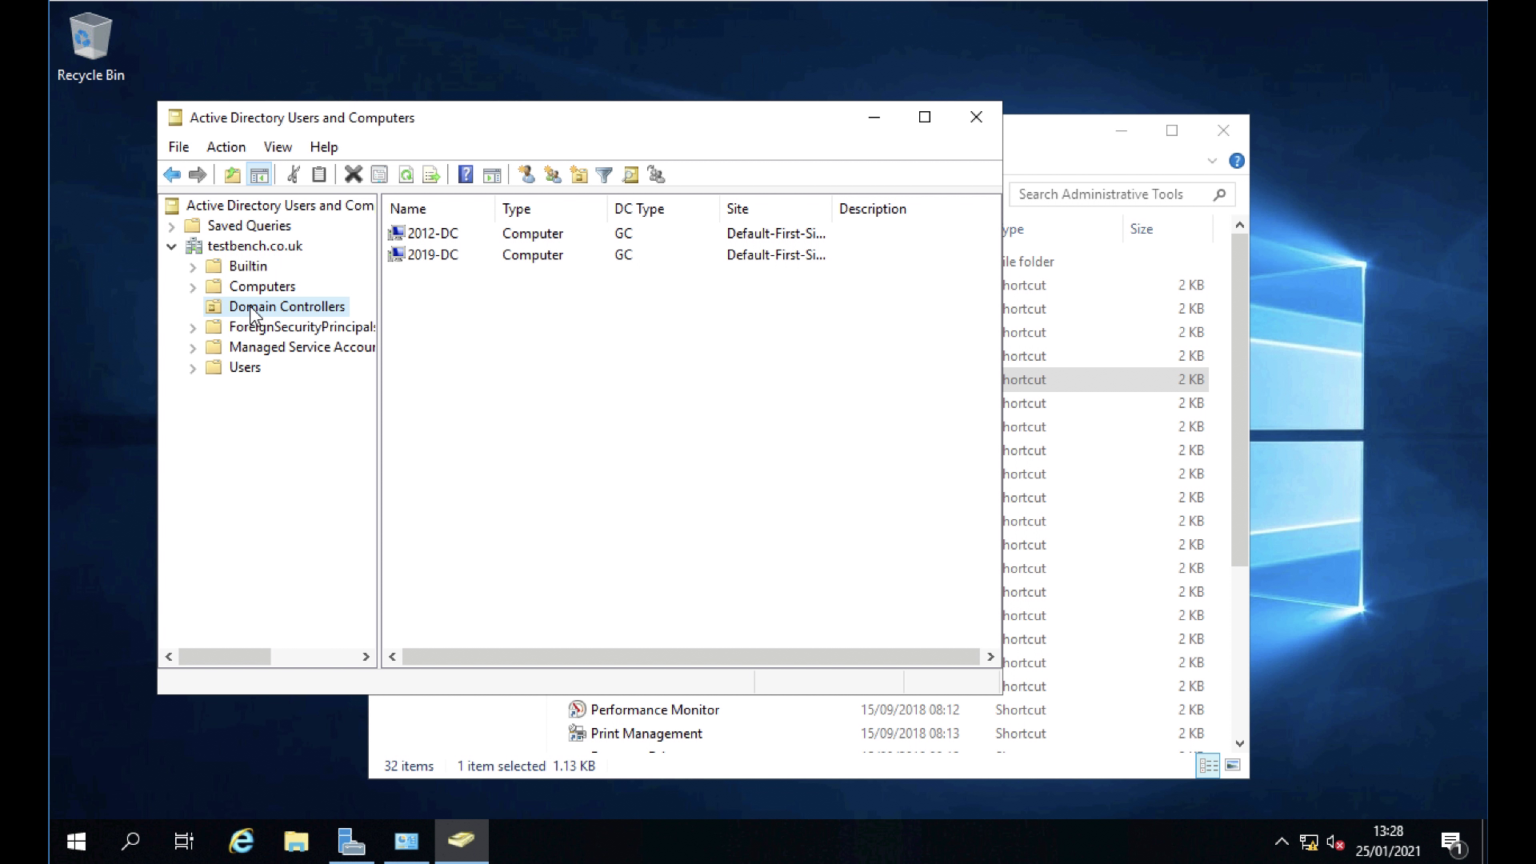Click the Find objects magnifier toolbar icon
The image size is (1536, 864).
tap(630, 175)
